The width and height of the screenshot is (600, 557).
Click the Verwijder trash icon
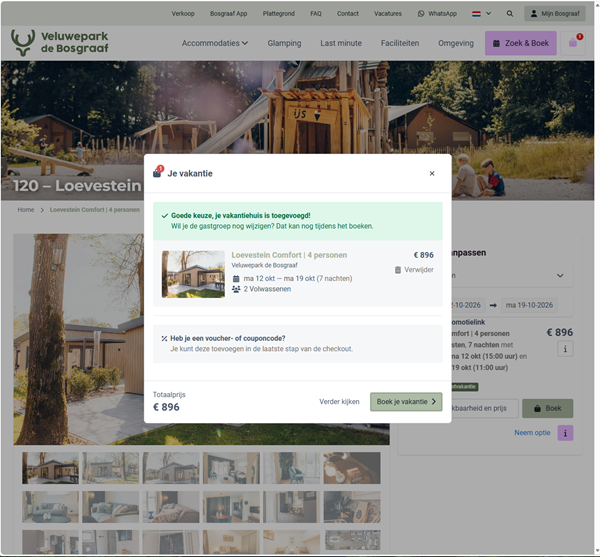click(398, 270)
